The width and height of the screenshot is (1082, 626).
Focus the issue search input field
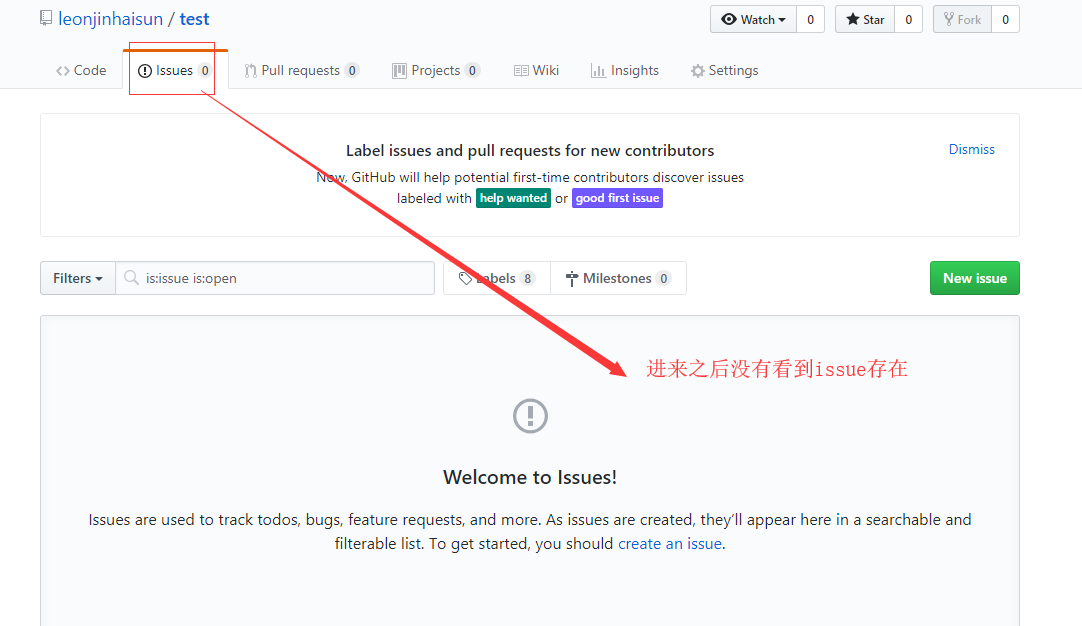coord(275,278)
